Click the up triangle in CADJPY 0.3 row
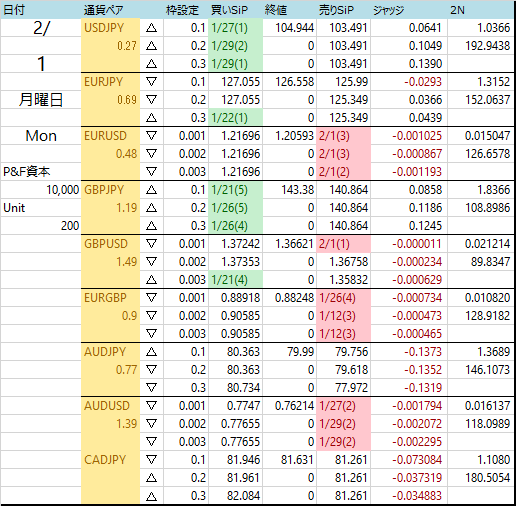 [152, 496]
